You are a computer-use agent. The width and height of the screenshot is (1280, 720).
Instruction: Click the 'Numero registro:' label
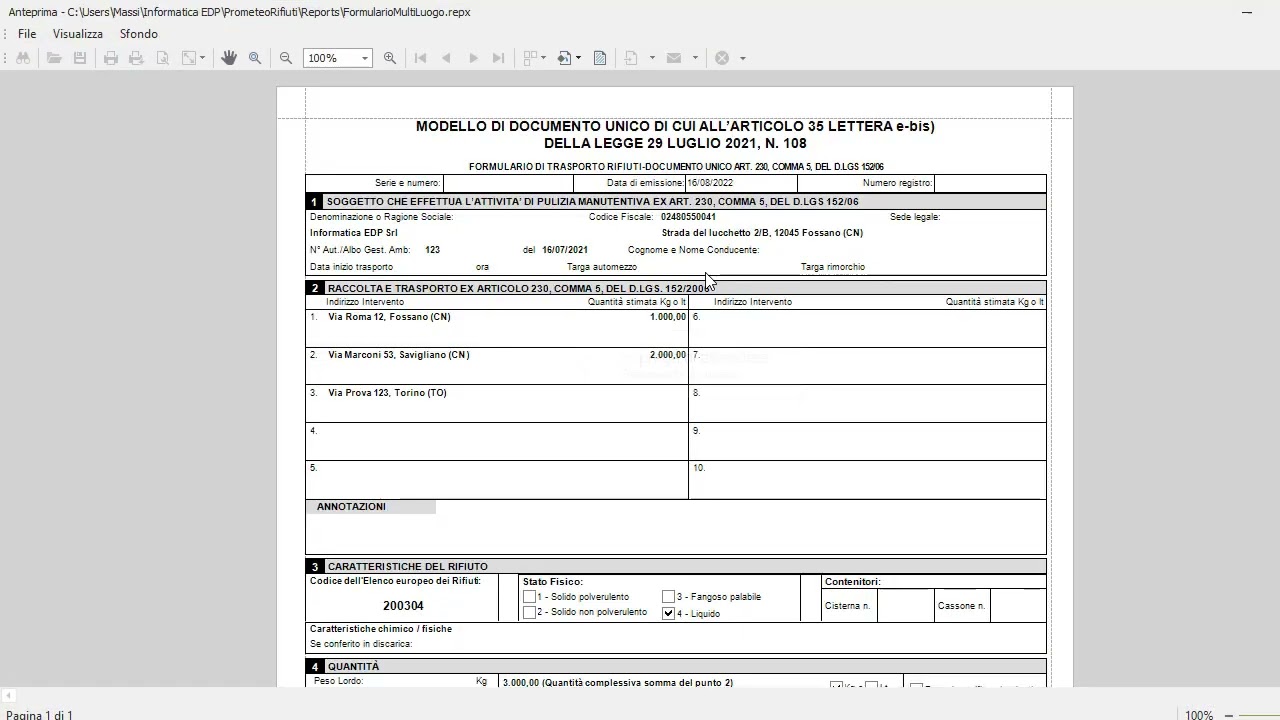[x=897, y=183]
